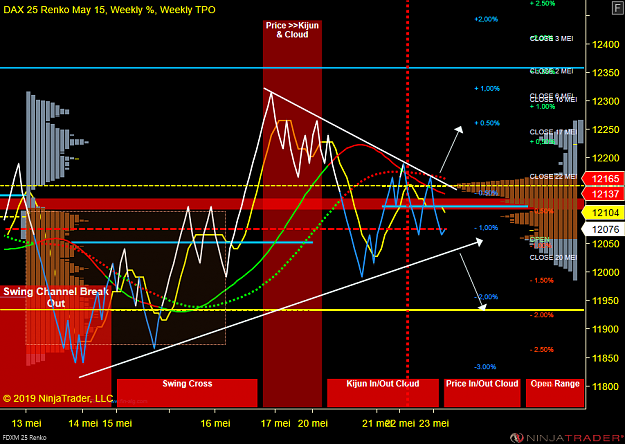The height and width of the screenshot is (444, 625).
Task: Select the green + 2.50% level label
Action: [x=542, y=3]
